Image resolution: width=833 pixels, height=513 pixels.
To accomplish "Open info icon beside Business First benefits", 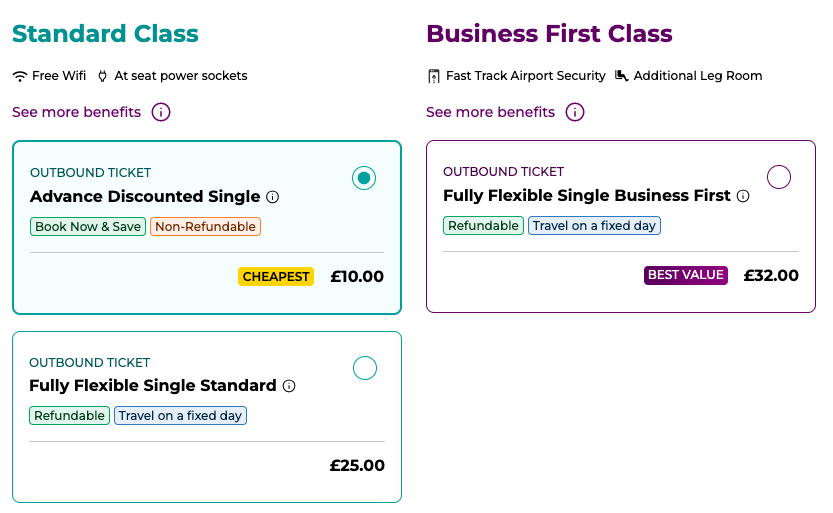I will point(575,112).
